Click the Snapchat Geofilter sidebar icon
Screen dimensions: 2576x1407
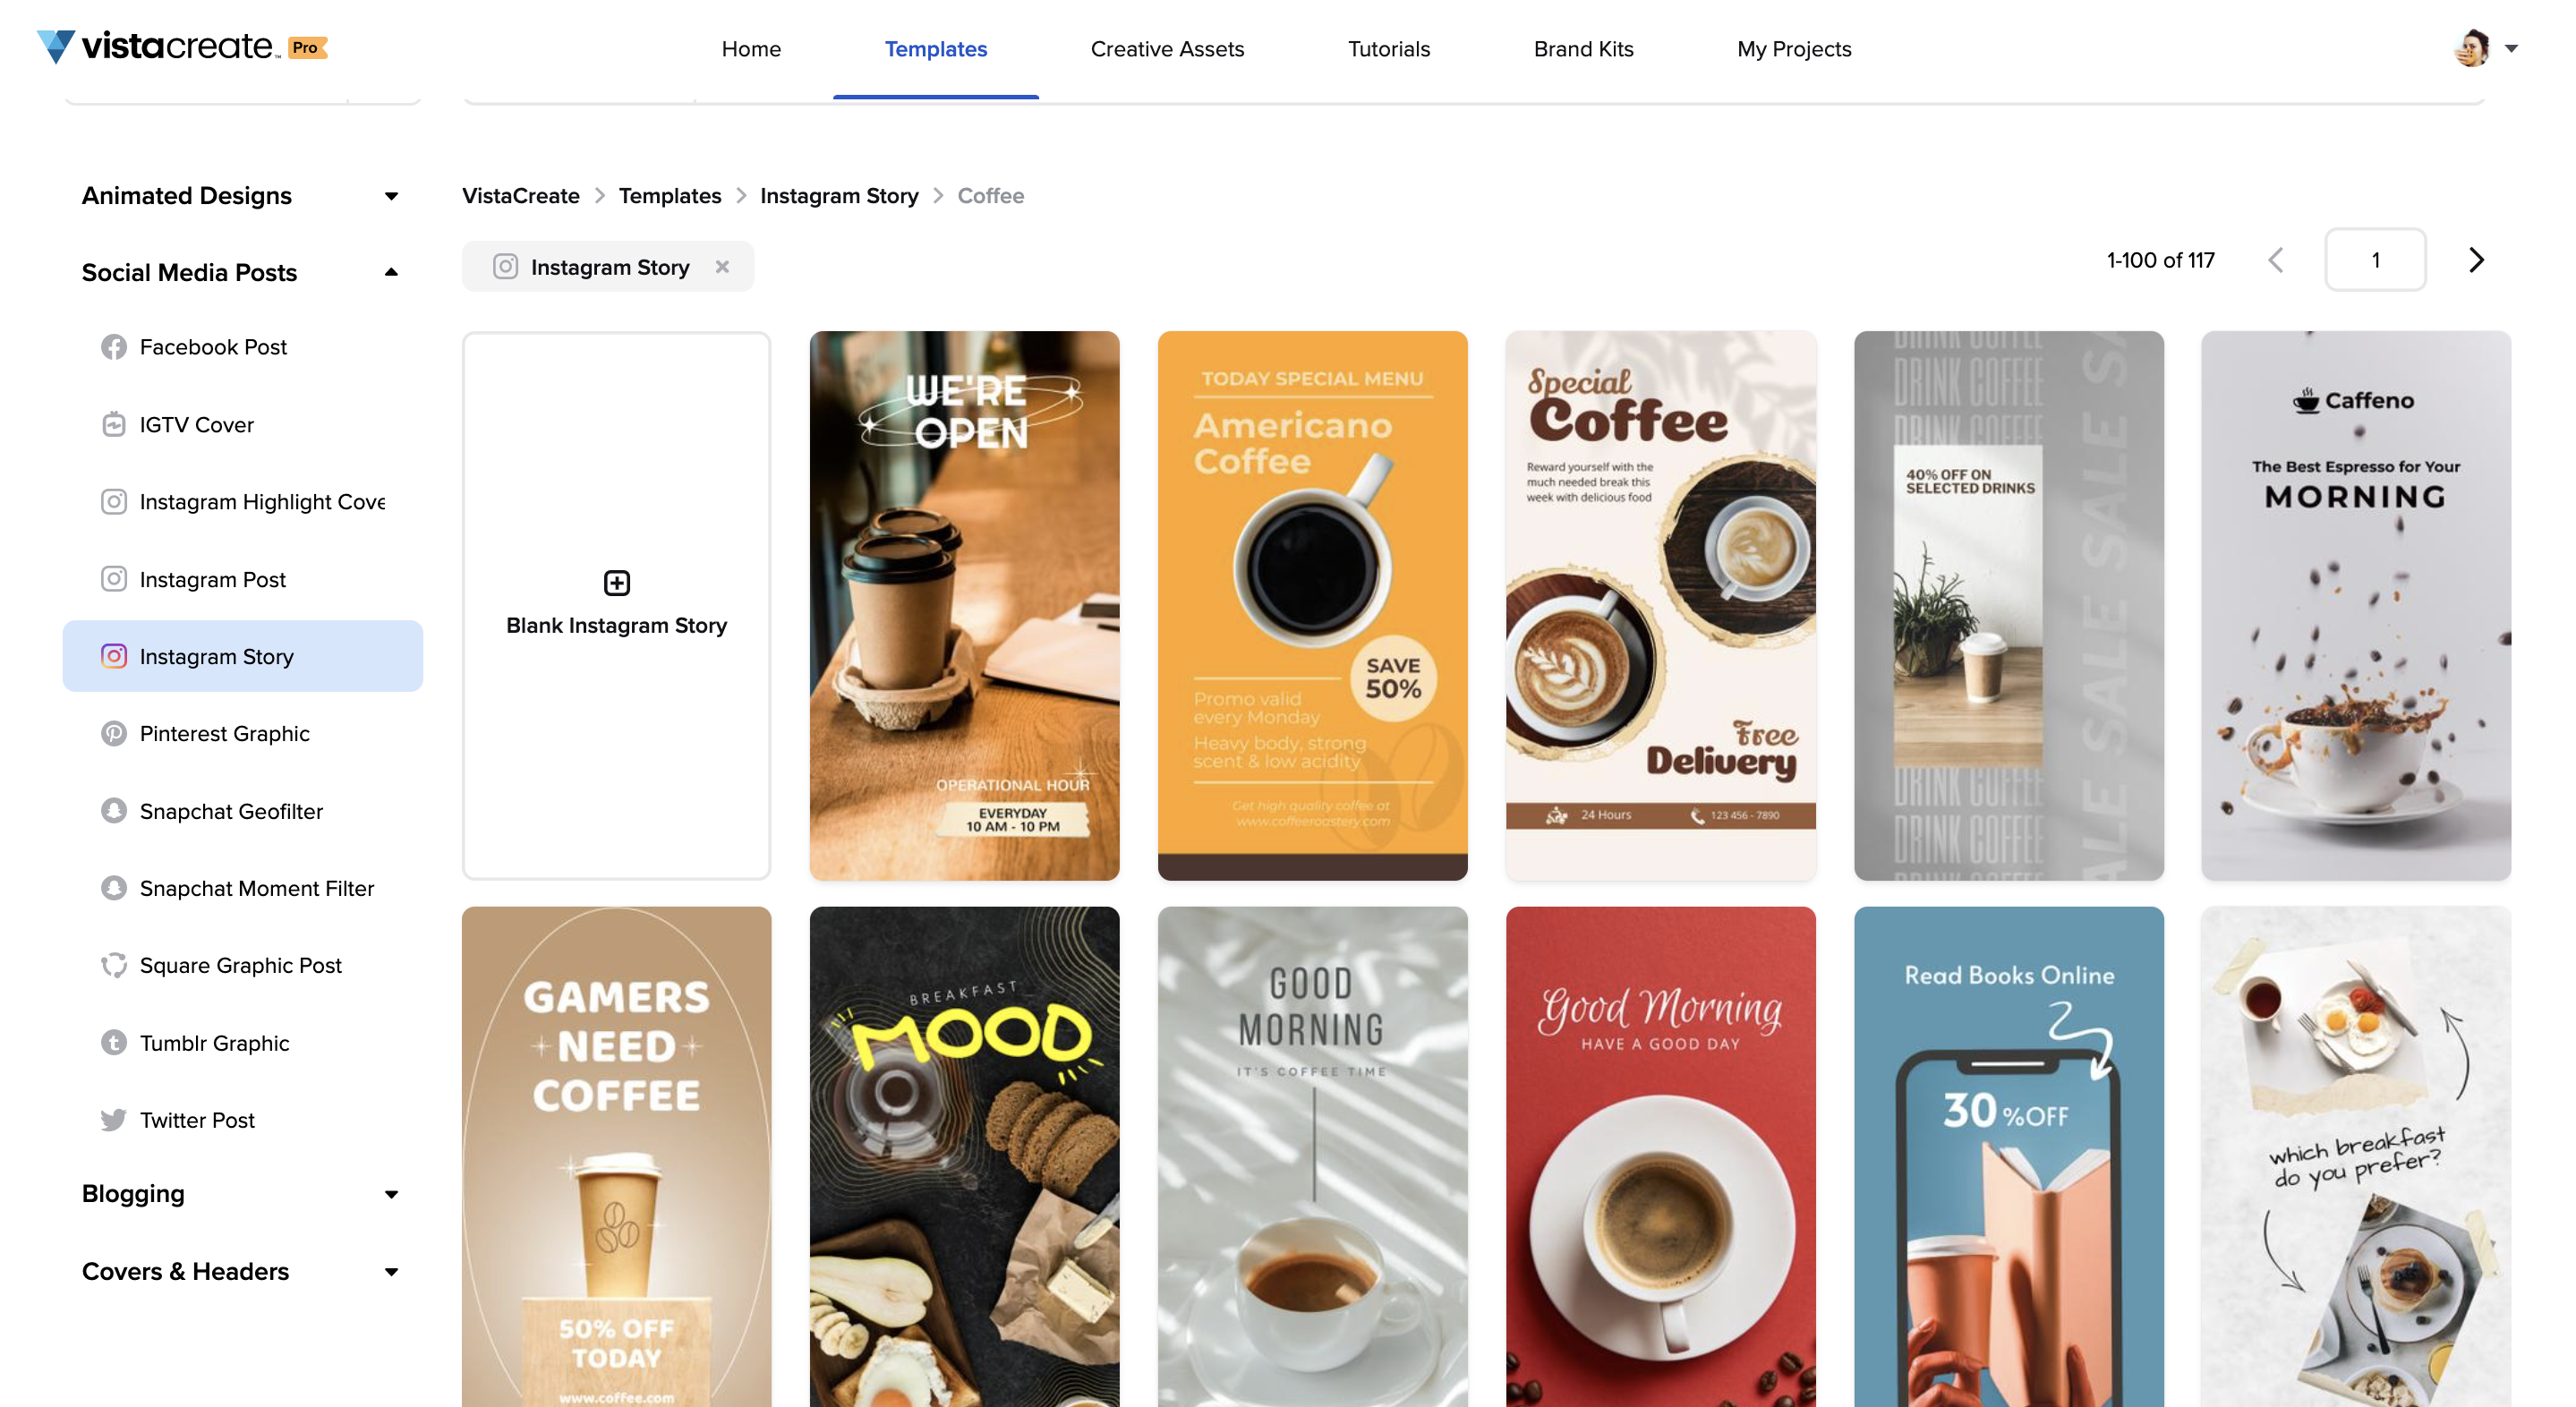113,811
